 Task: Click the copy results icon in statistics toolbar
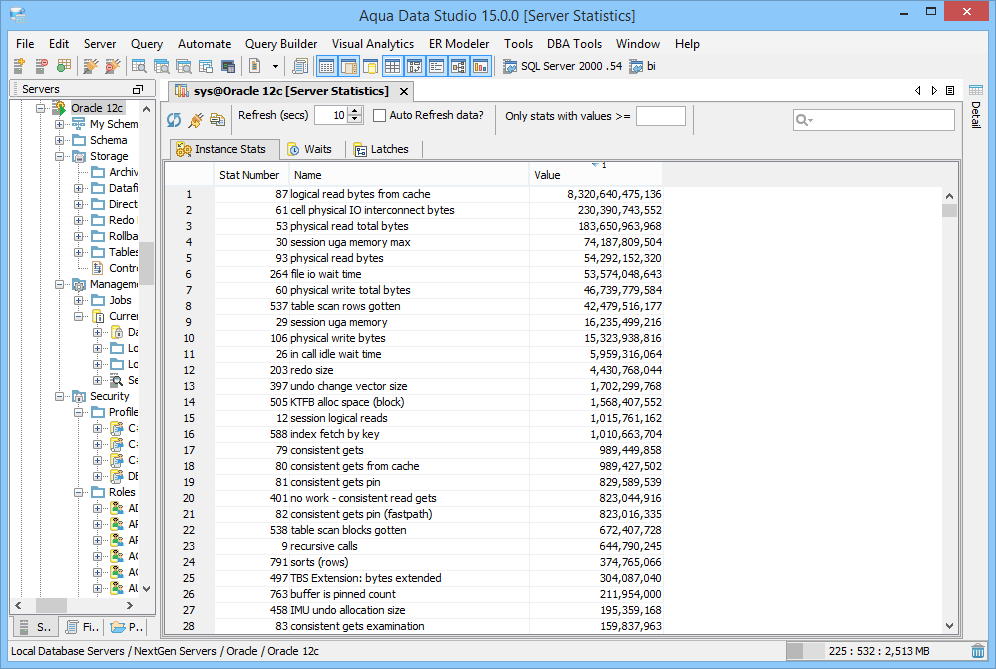217,119
